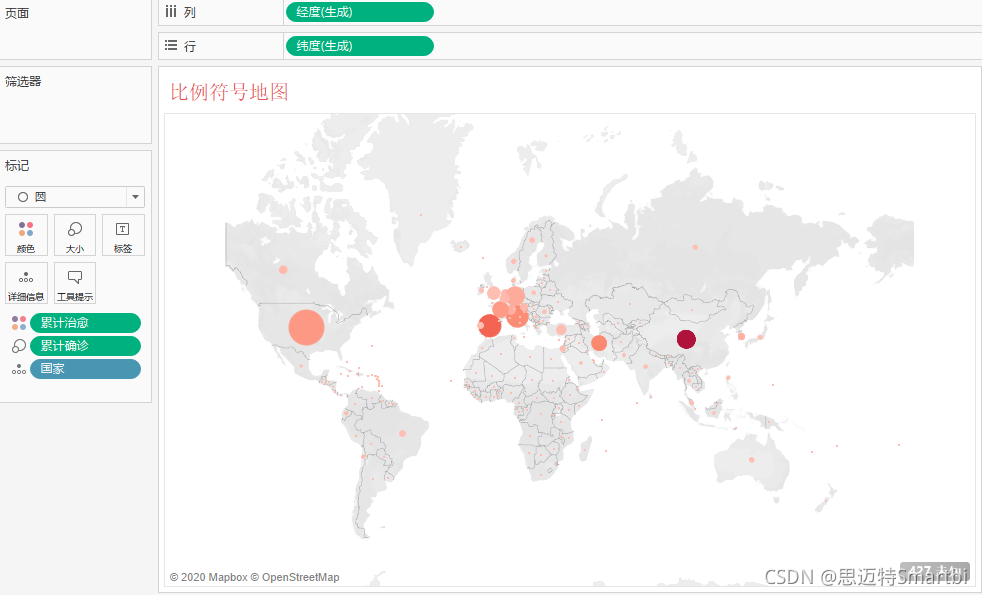The image size is (982, 595).
Task: Click the 比例符号地图 sheet title
Action: (229, 92)
